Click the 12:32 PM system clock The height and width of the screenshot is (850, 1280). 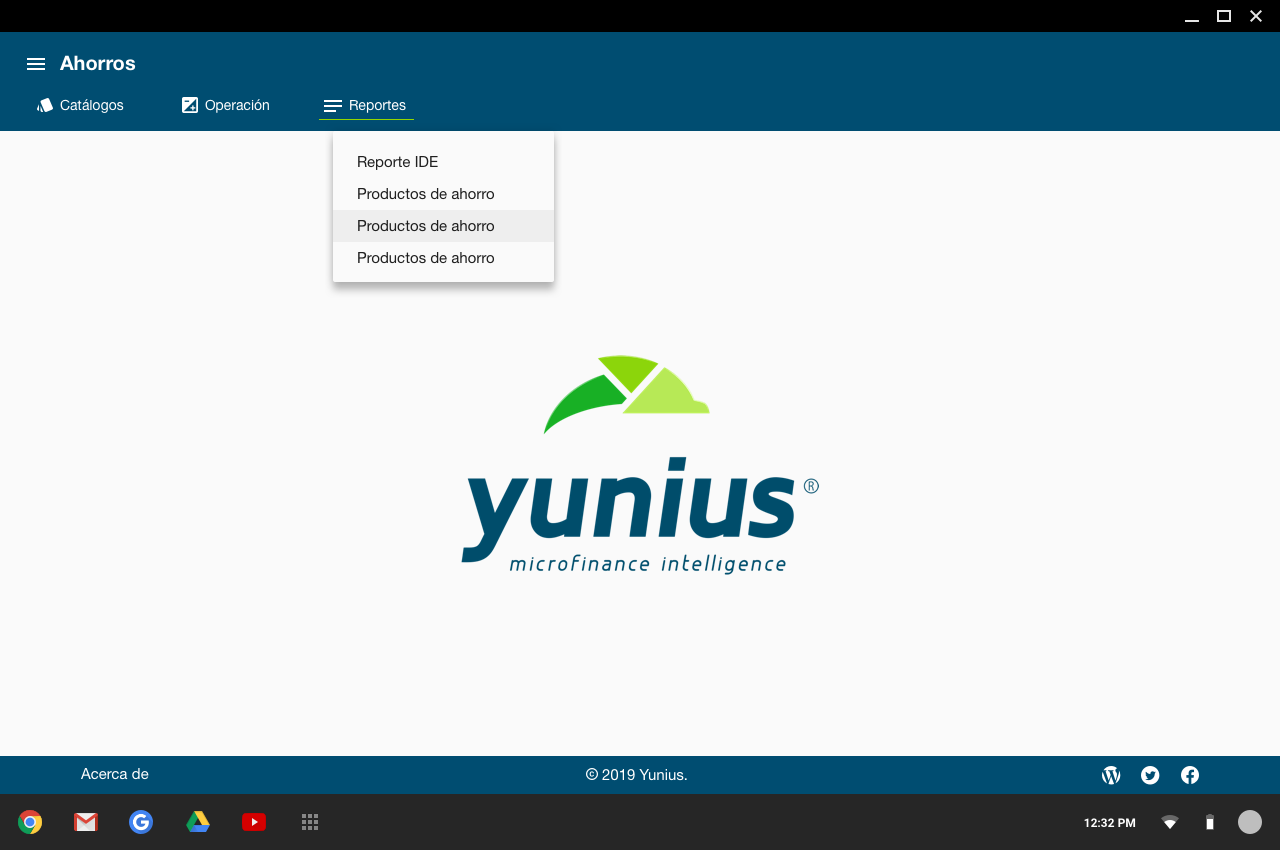coord(1110,823)
